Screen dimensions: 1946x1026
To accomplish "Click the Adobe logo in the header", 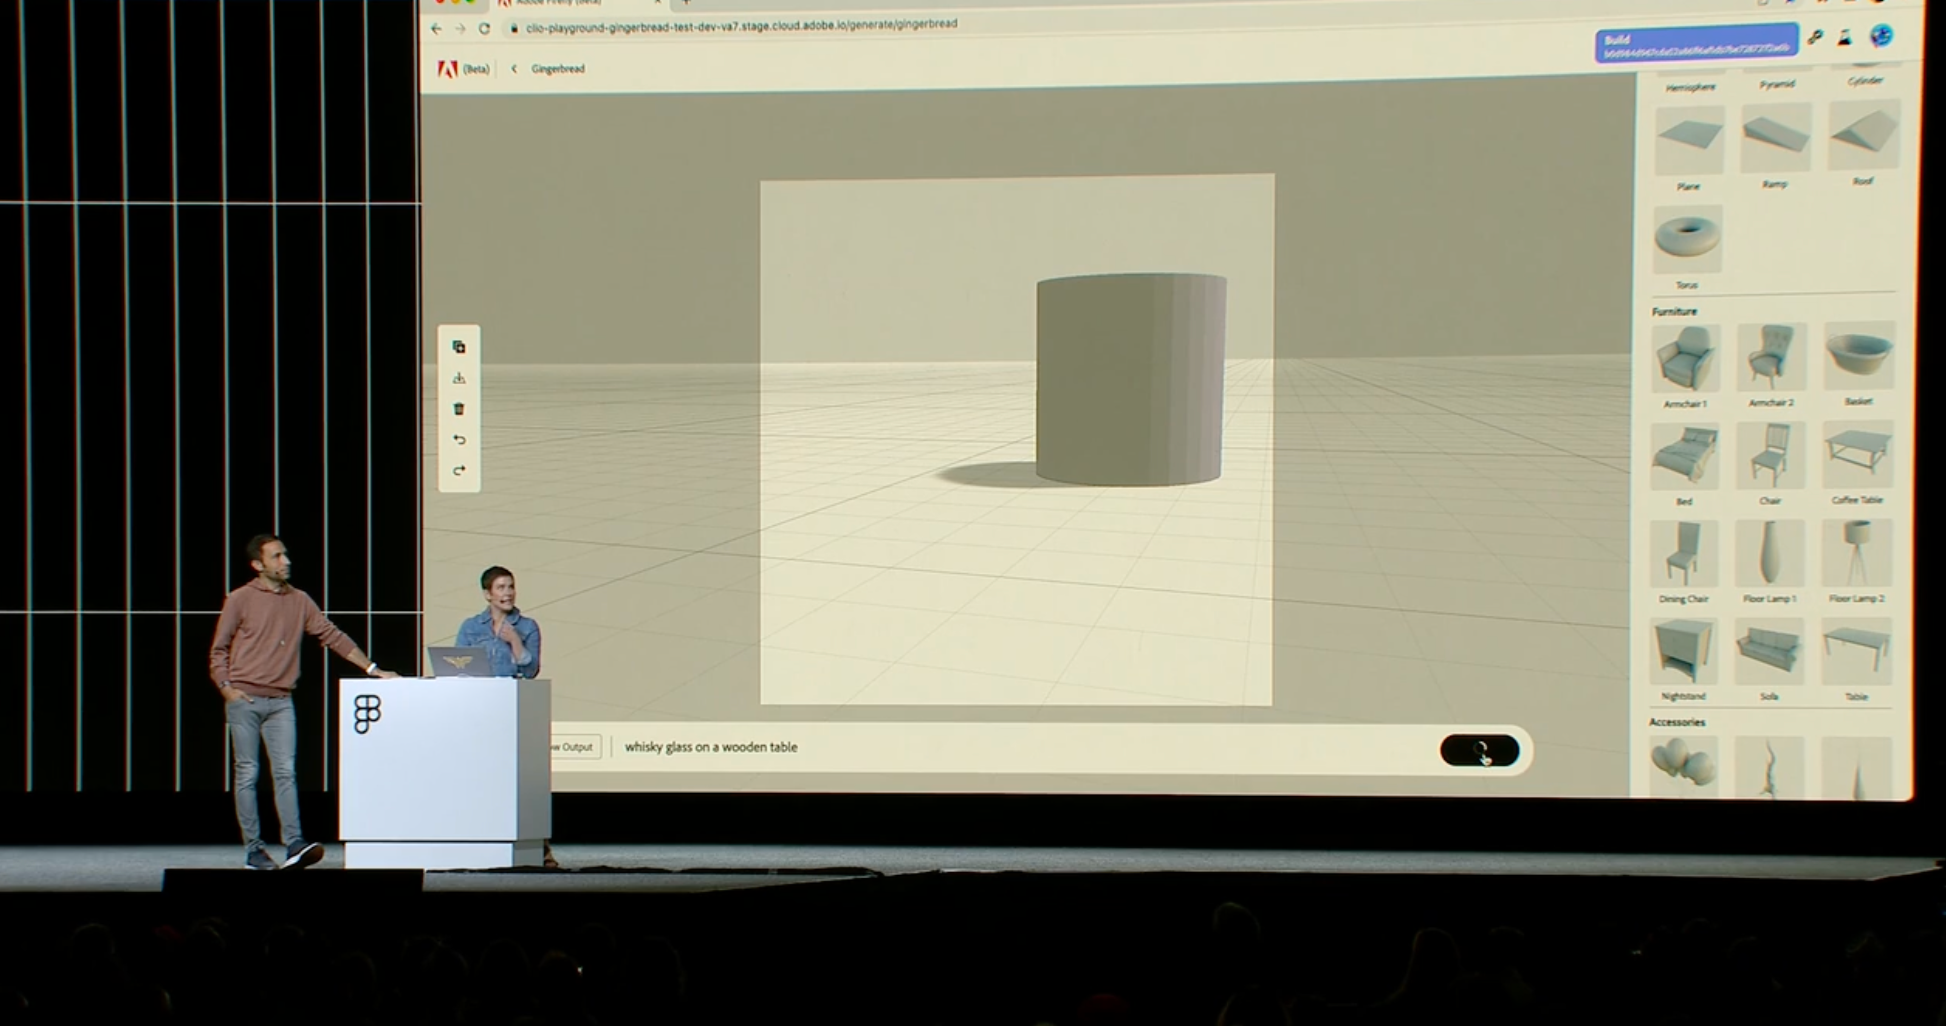I will 448,69.
